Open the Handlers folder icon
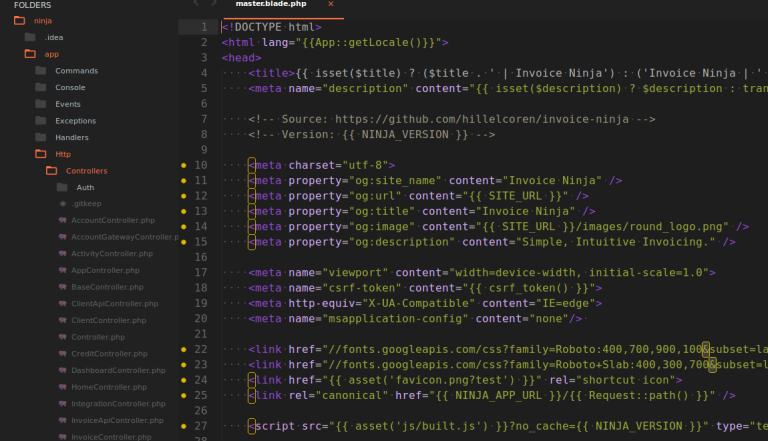768x441 pixels. coord(41,137)
